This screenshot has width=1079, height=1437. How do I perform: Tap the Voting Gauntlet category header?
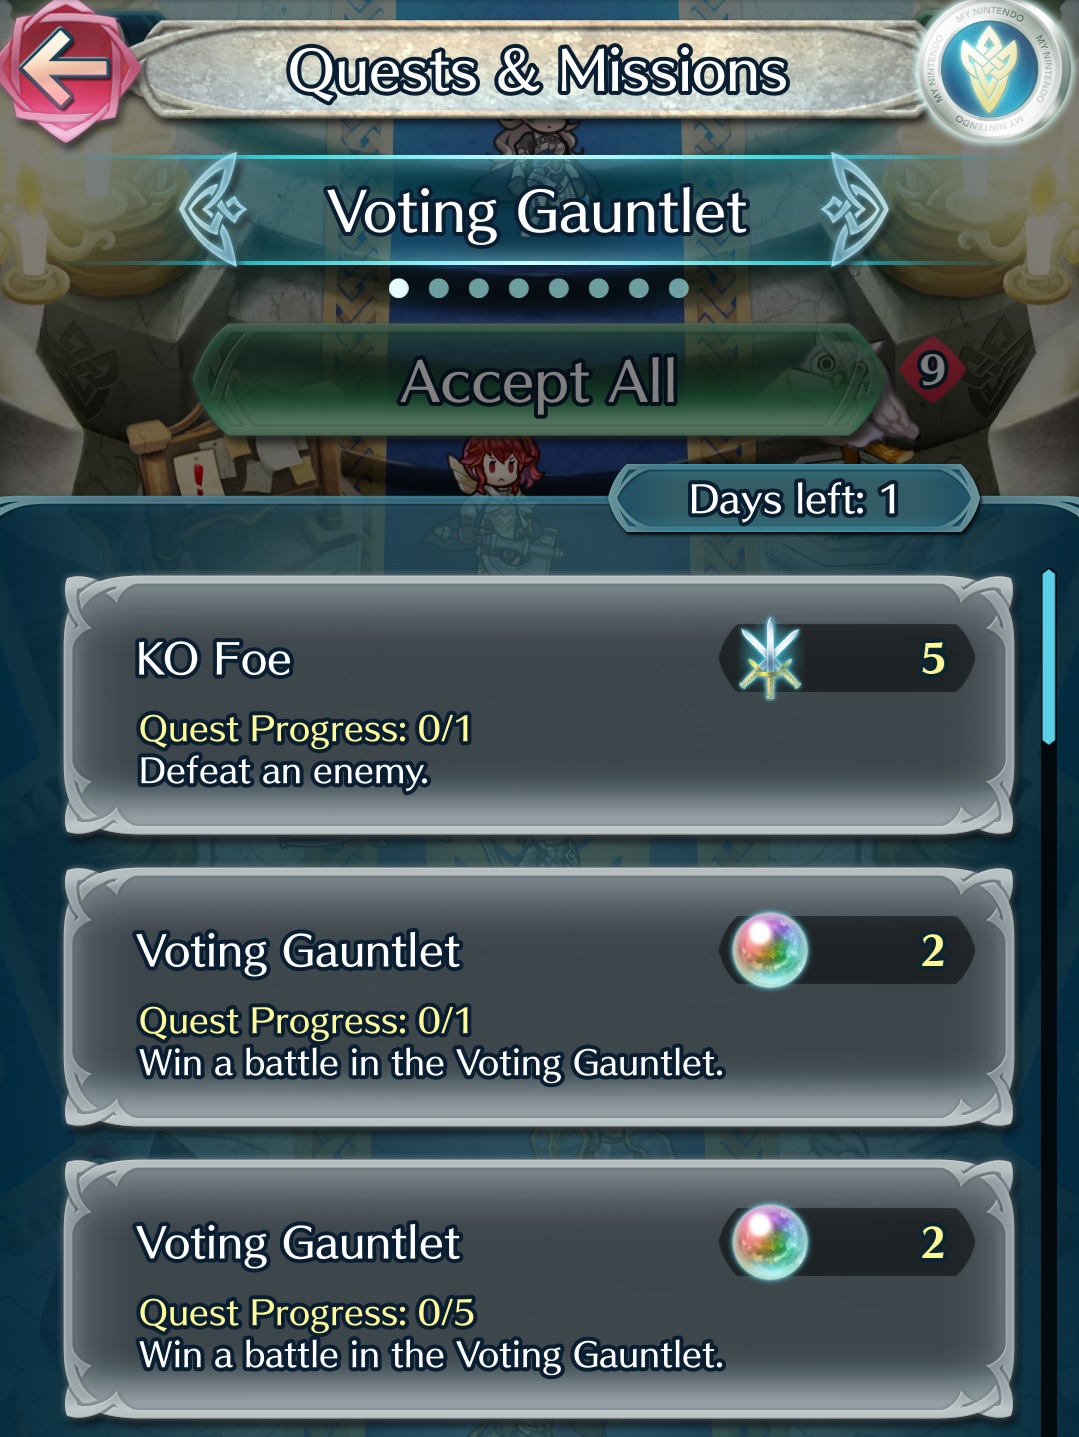[538, 211]
